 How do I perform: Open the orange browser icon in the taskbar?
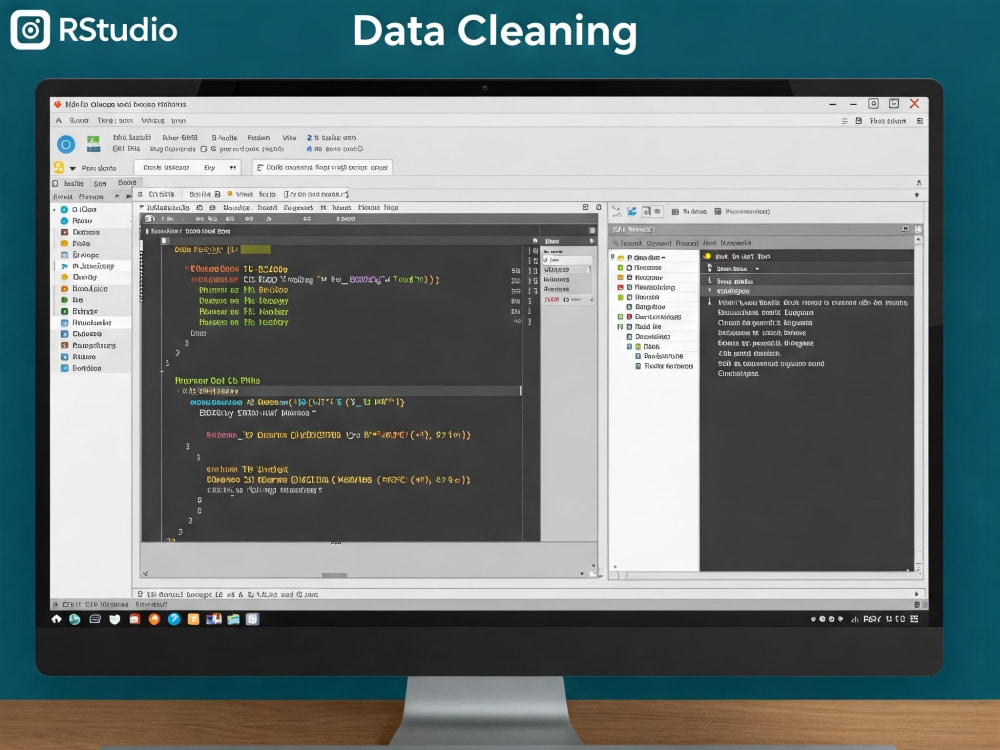coord(154,619)
